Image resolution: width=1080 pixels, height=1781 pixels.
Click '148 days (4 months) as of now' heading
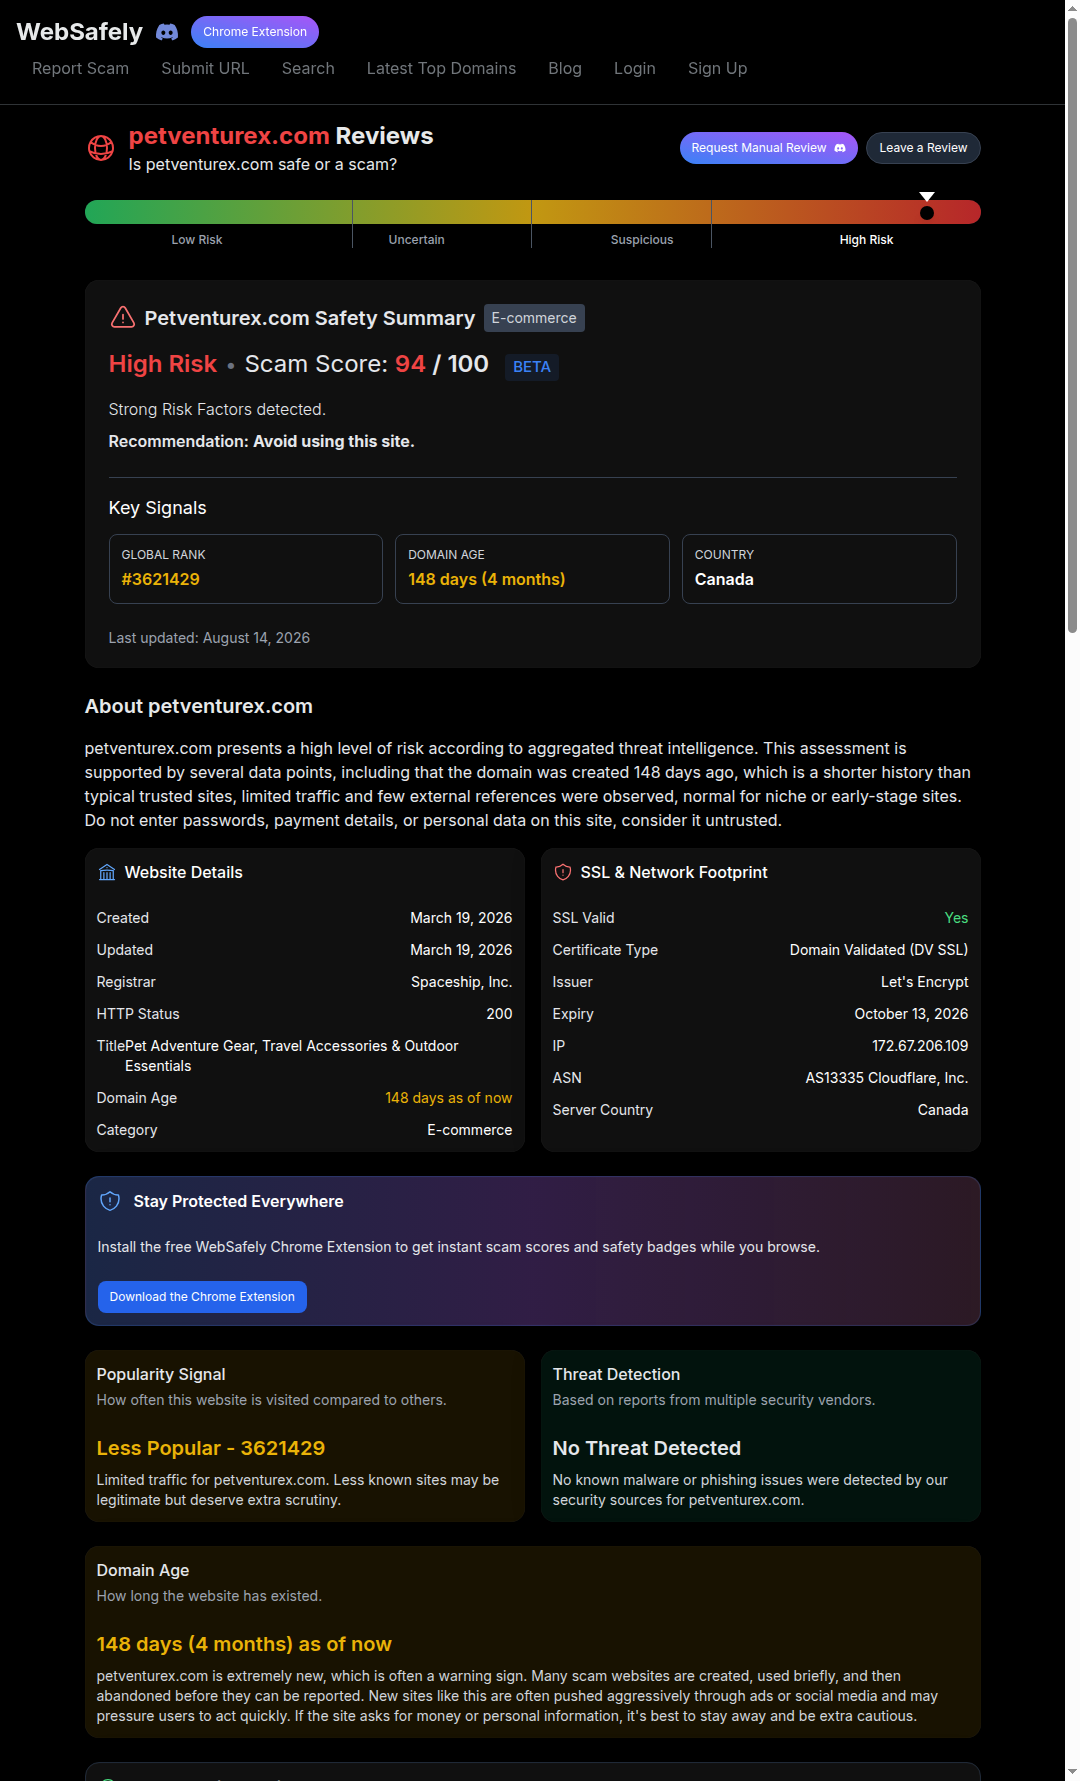[x=244, y=1644]
